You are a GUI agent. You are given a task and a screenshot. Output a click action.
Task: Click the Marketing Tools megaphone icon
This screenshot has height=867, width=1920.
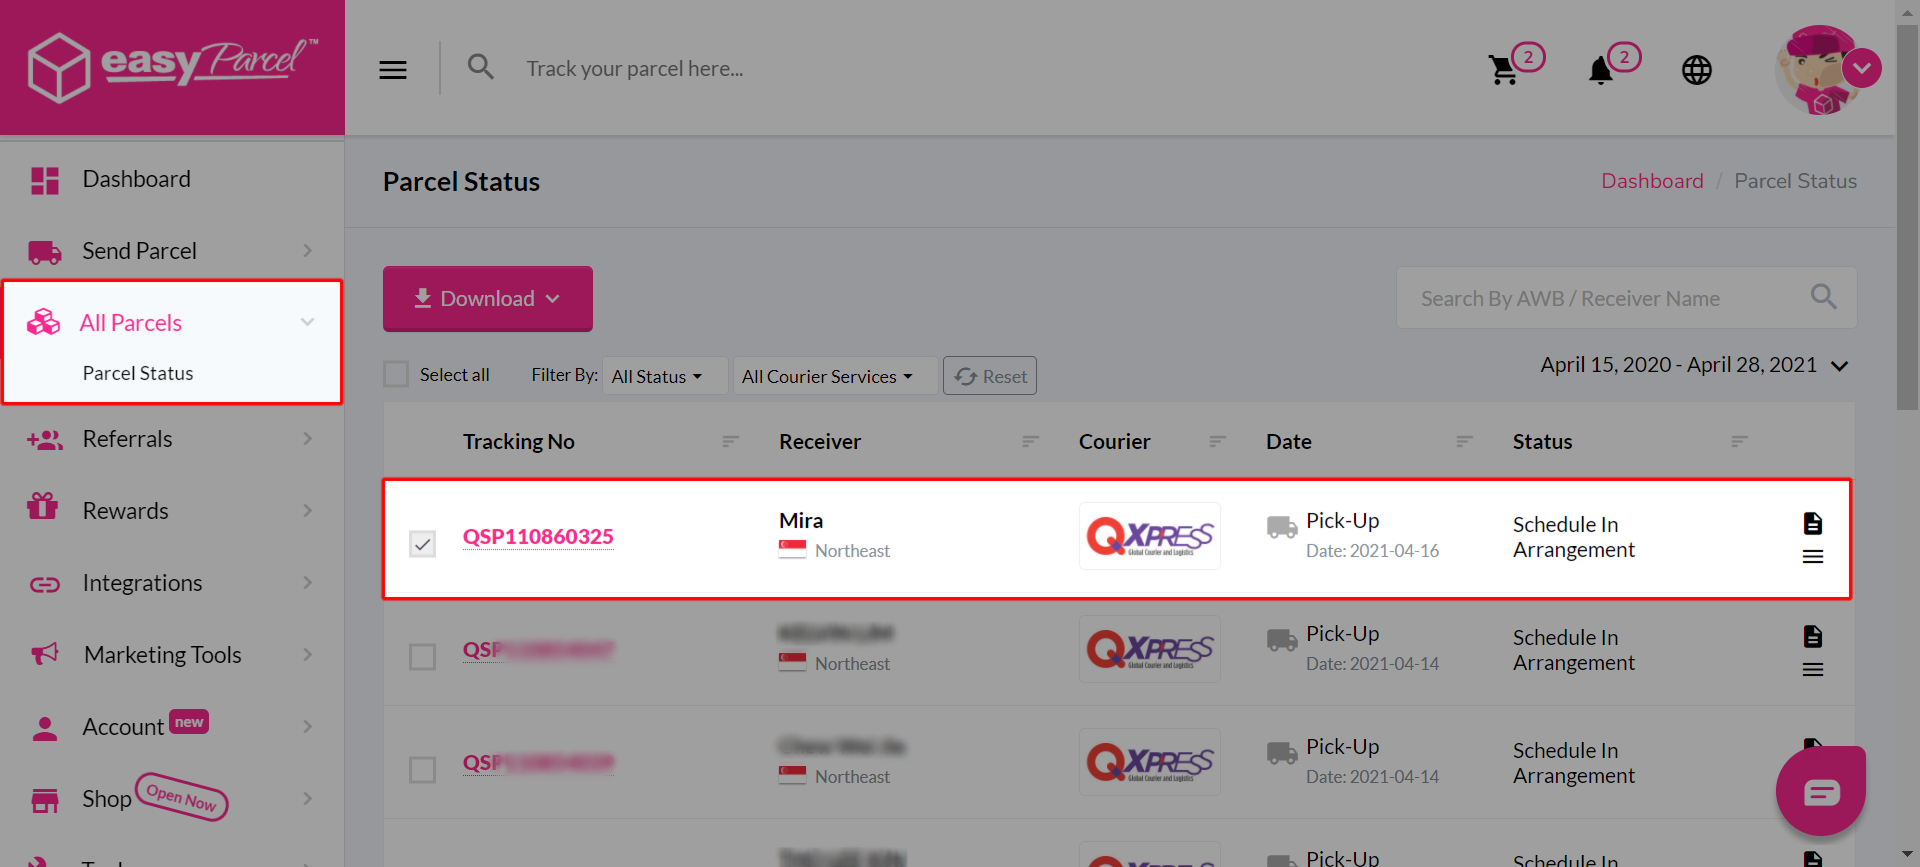pos(45,654)
